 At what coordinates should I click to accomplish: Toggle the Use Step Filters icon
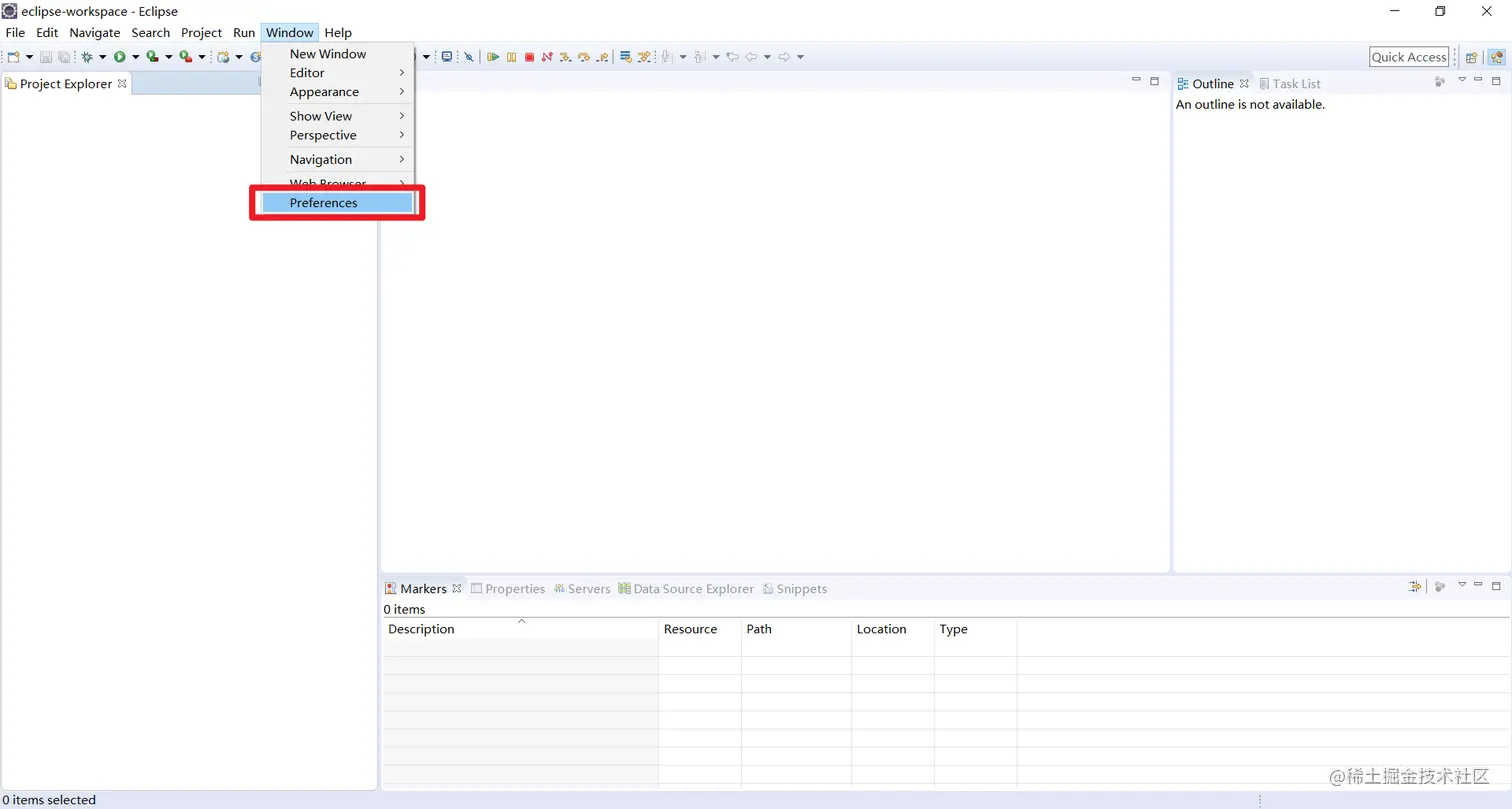coord(644,57)
